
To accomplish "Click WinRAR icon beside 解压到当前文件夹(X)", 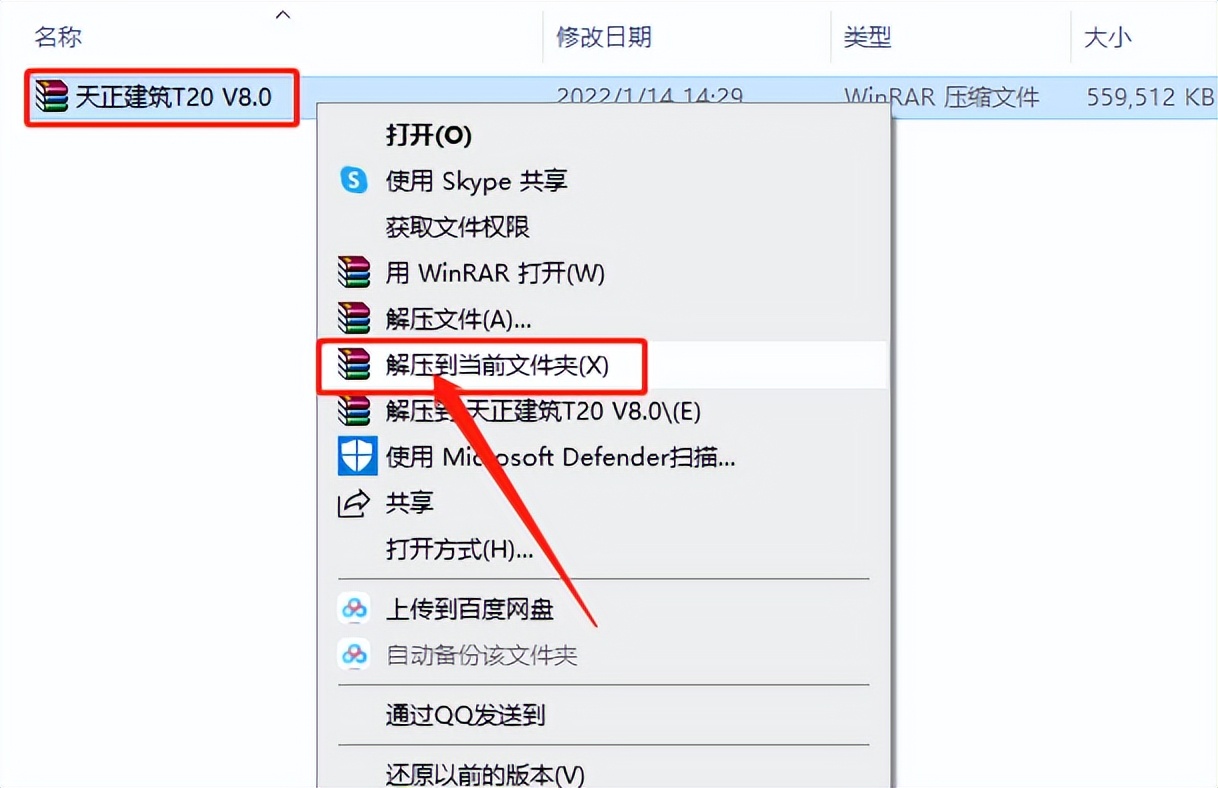I will point(354,365).
